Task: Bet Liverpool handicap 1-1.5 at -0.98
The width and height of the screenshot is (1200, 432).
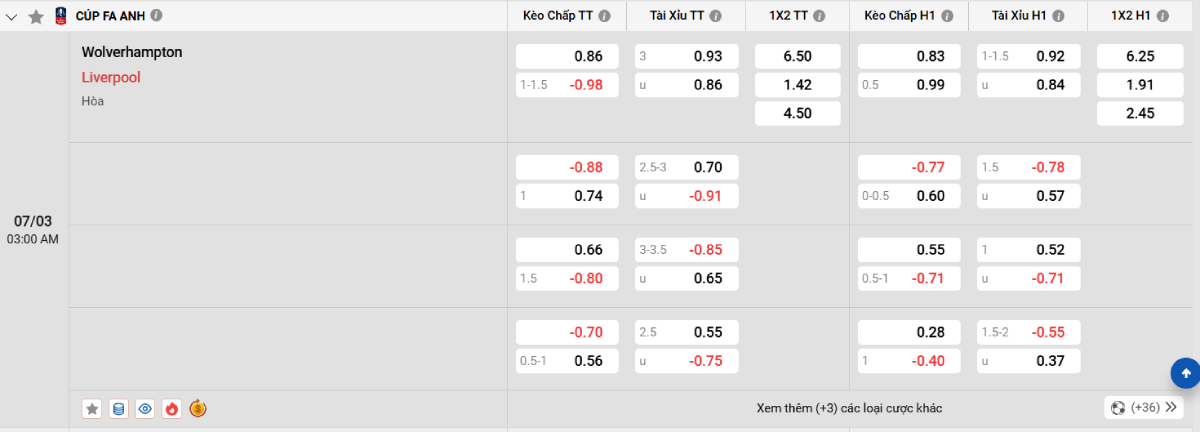Action: pos(567,85)
